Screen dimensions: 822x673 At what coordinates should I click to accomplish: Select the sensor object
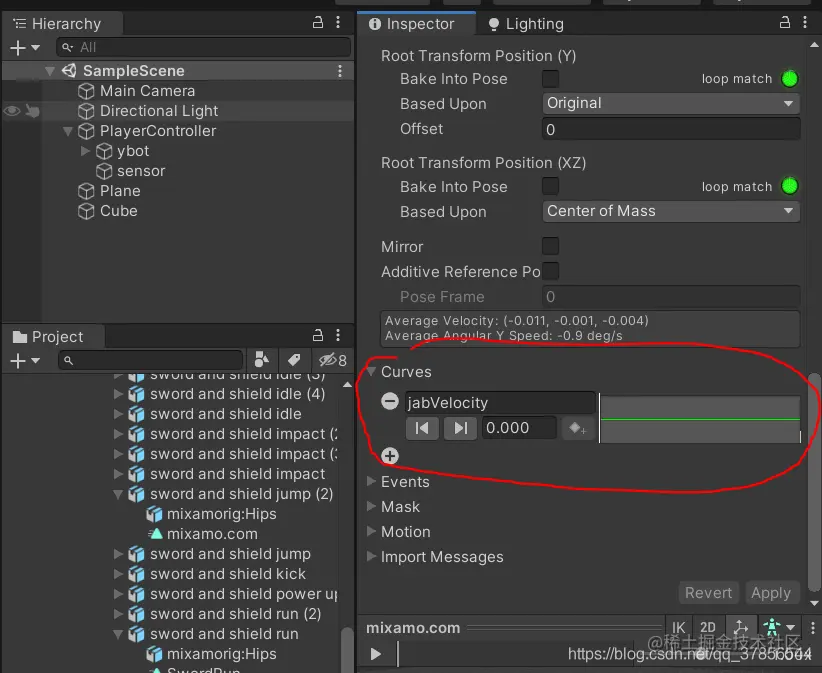click(x=140, y=171)
